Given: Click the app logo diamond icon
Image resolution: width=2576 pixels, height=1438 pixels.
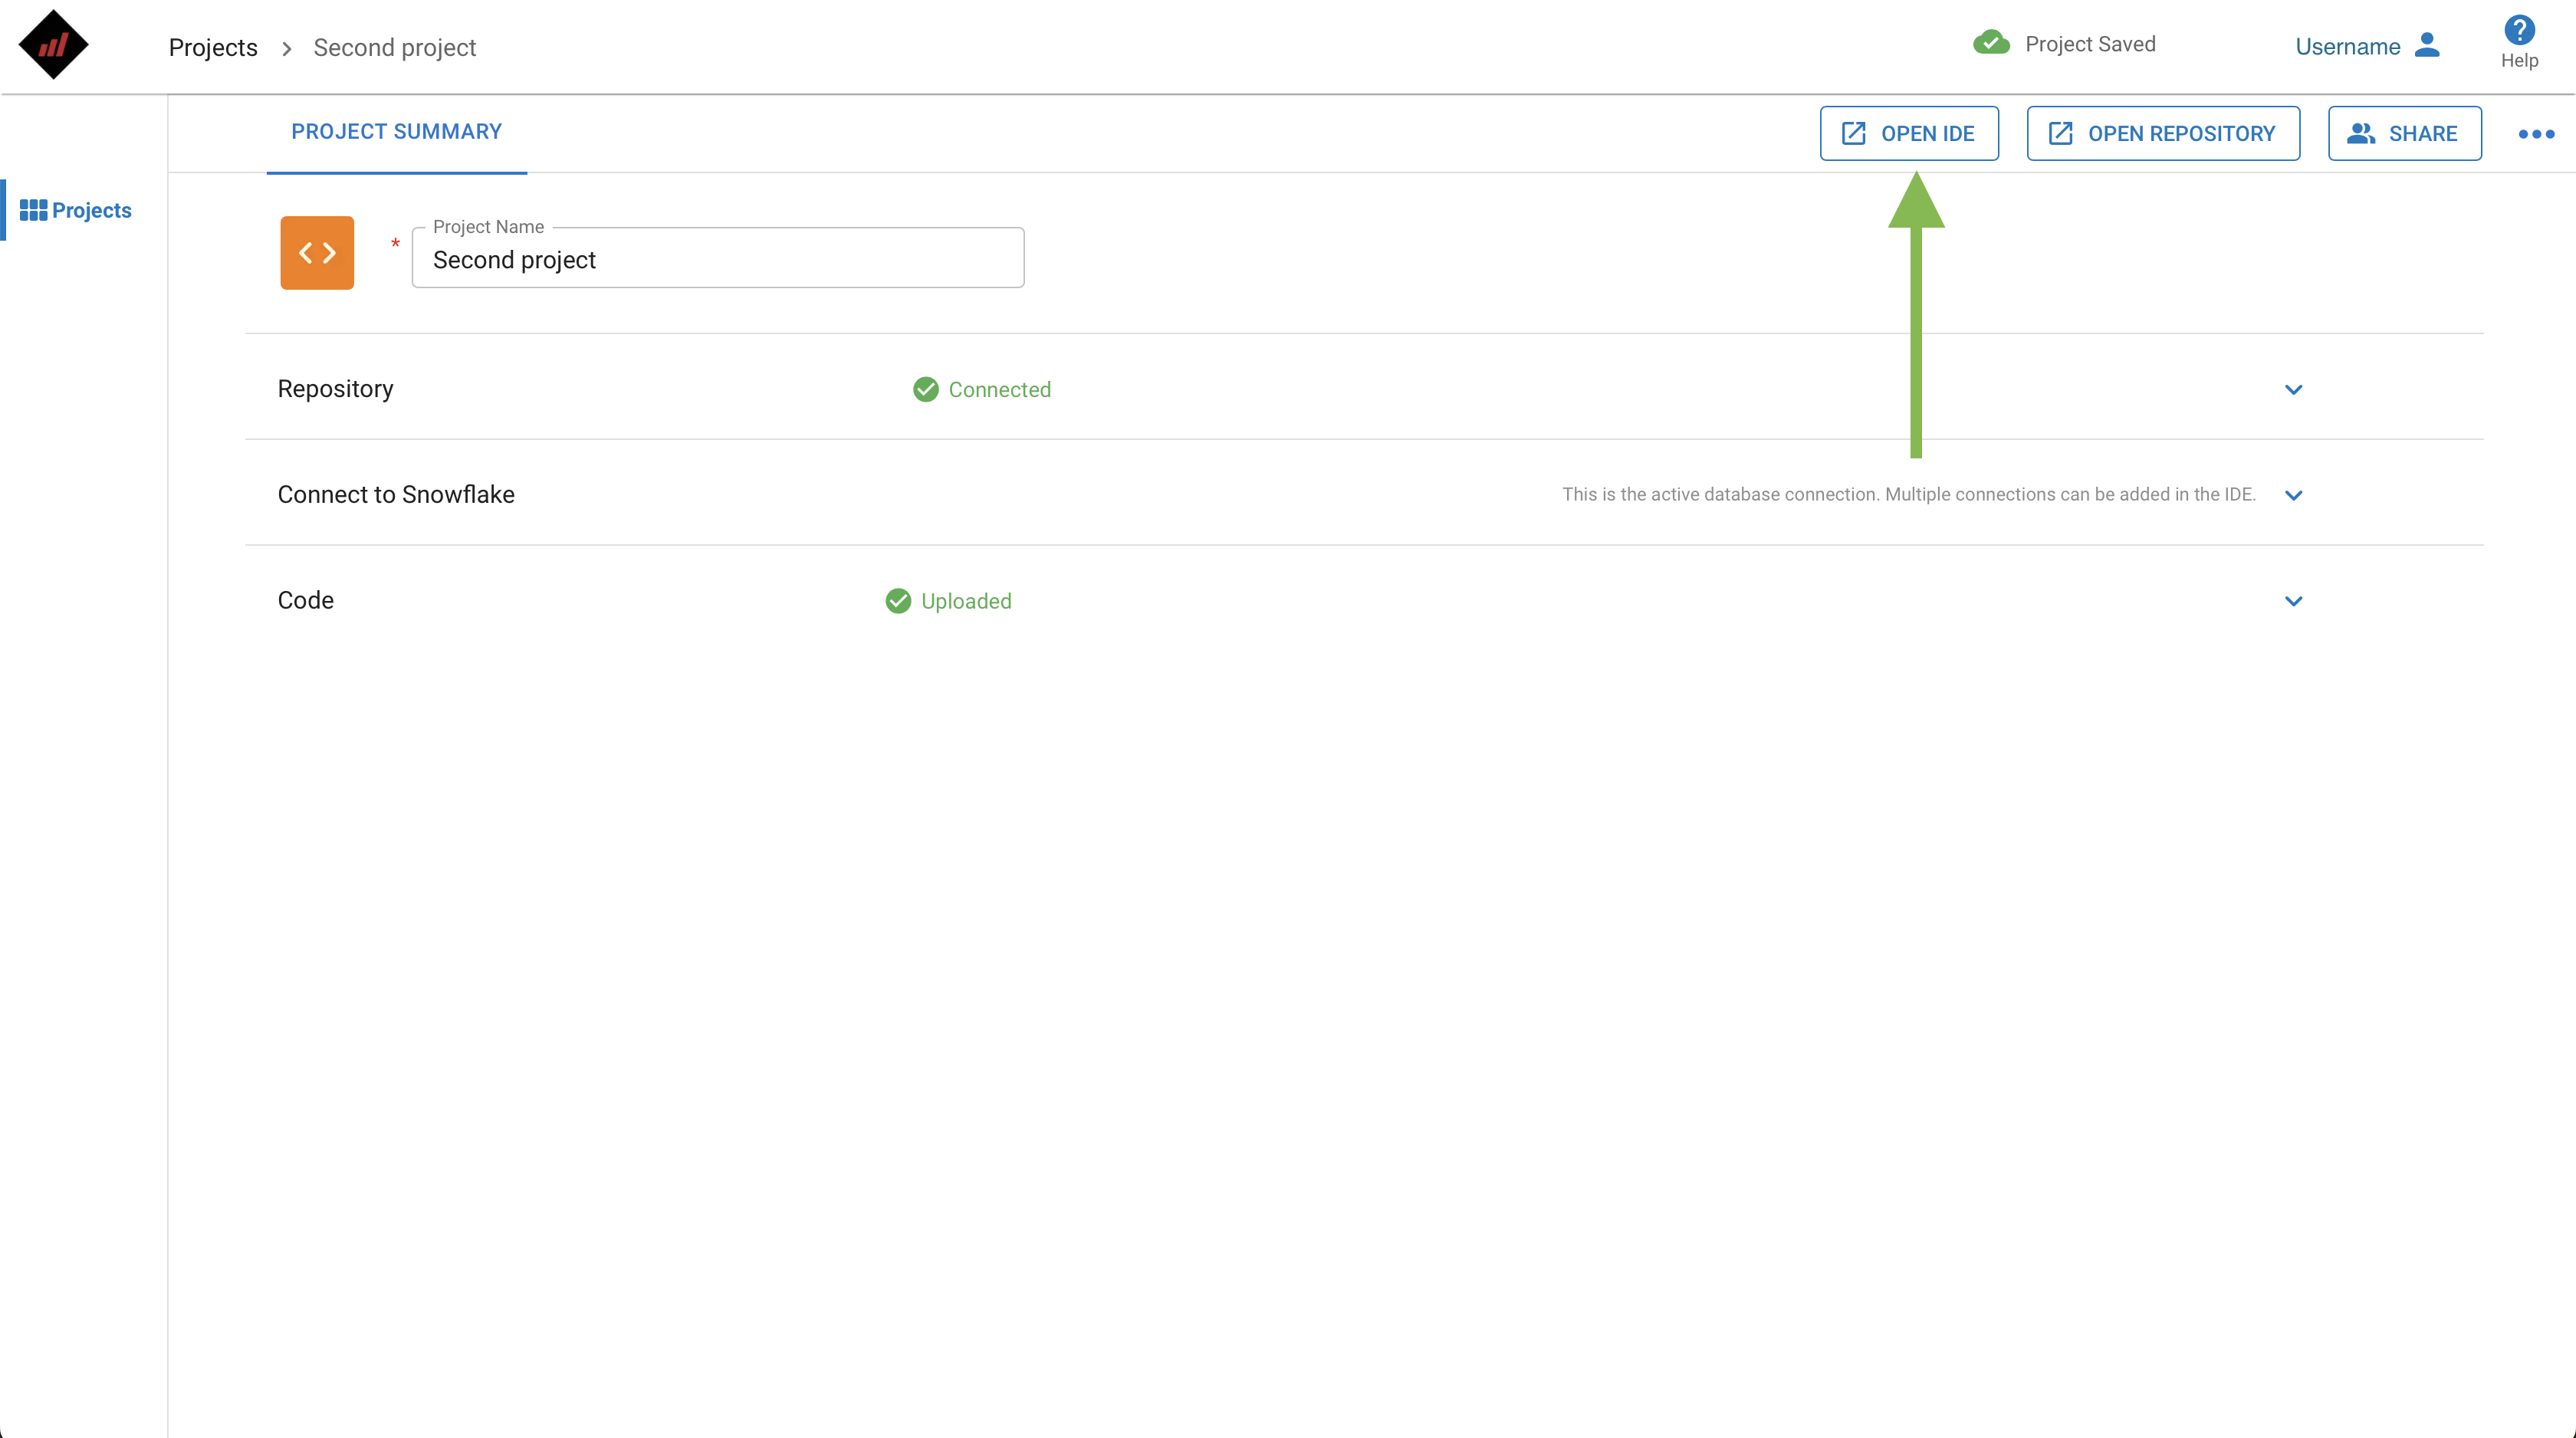Looking at the screenshot, I should (53, 45).
